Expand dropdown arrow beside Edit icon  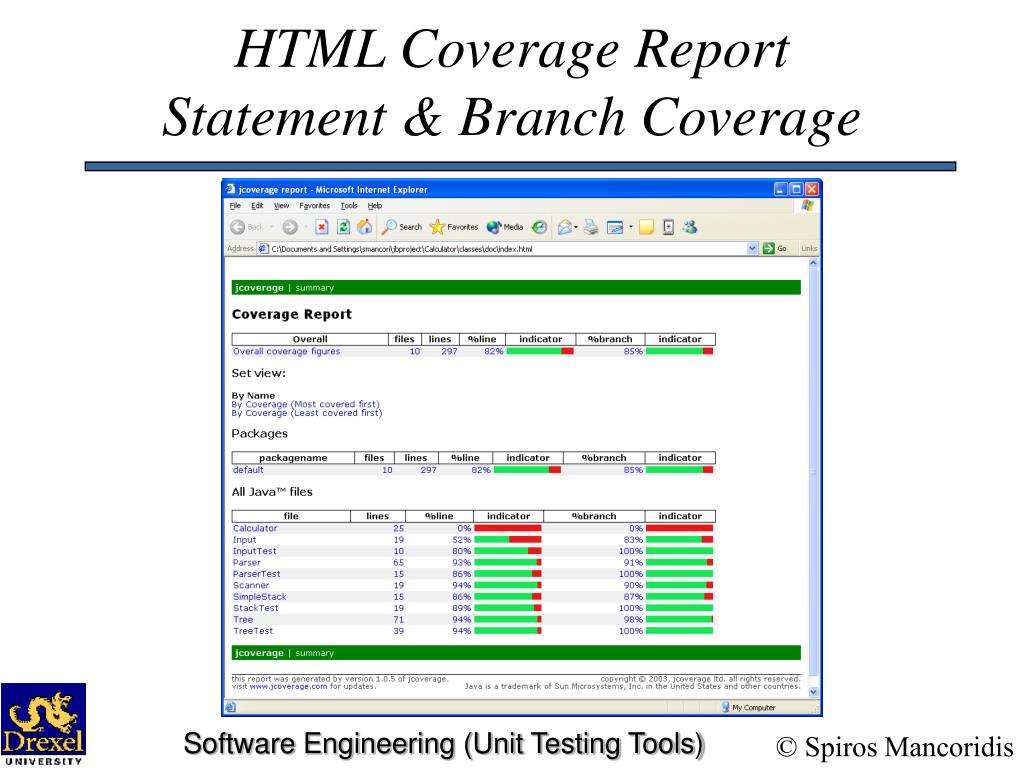coord(631,227)
